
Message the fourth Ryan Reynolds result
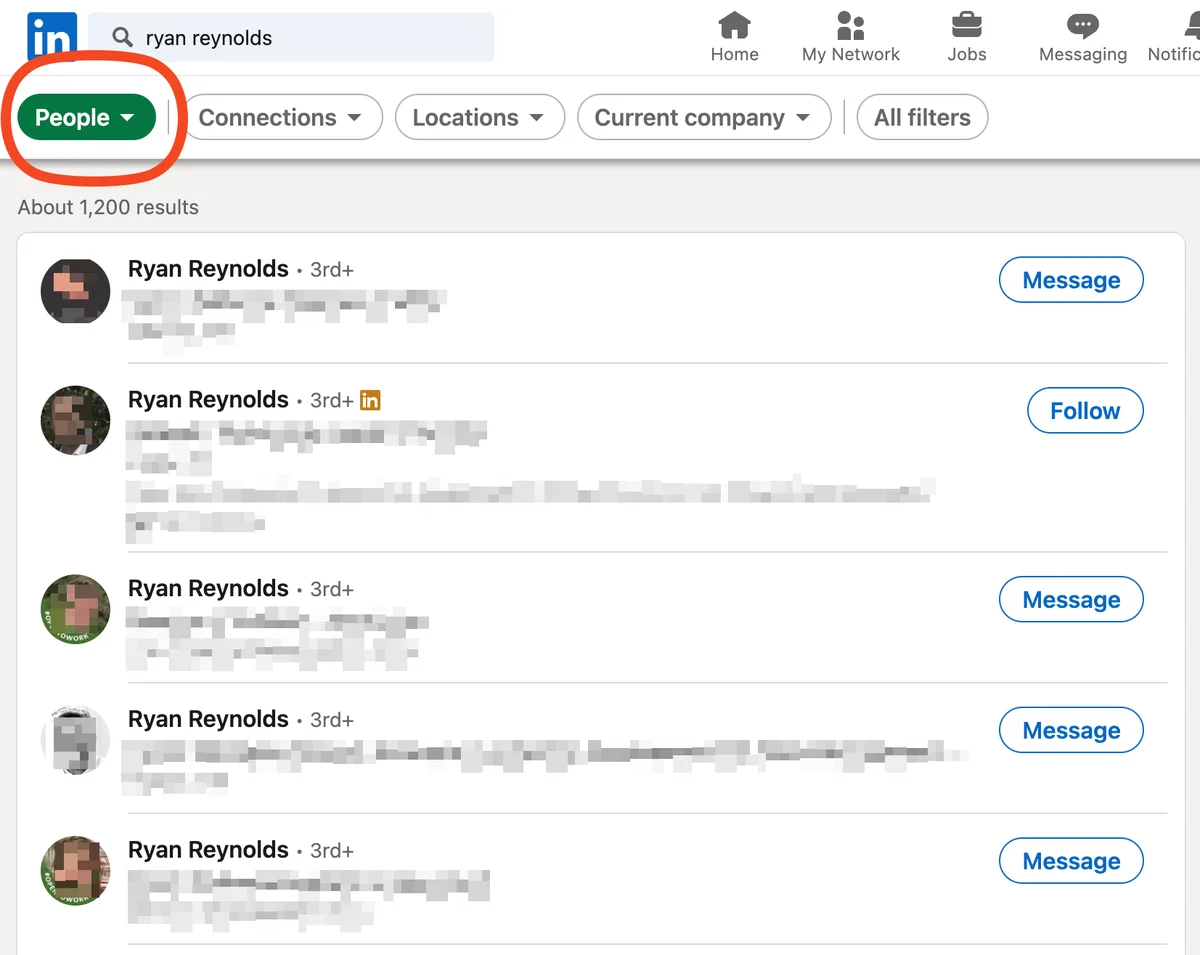(1071, 731)
